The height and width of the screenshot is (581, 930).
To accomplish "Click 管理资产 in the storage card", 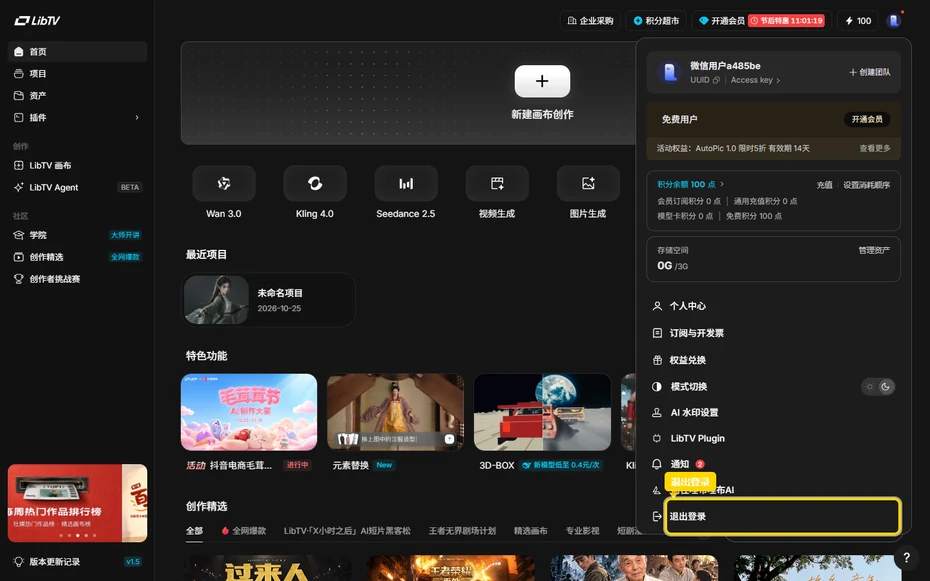I will click(x=874, y=250).
